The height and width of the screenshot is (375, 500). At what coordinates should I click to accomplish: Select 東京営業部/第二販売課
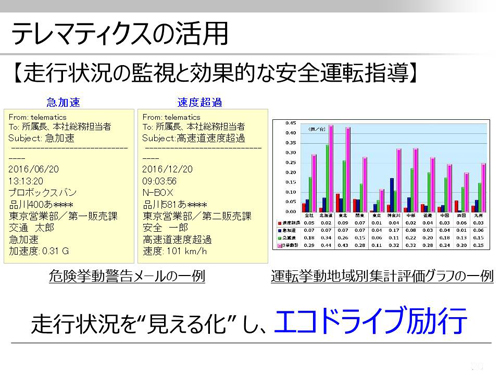(x=197, y=216)
